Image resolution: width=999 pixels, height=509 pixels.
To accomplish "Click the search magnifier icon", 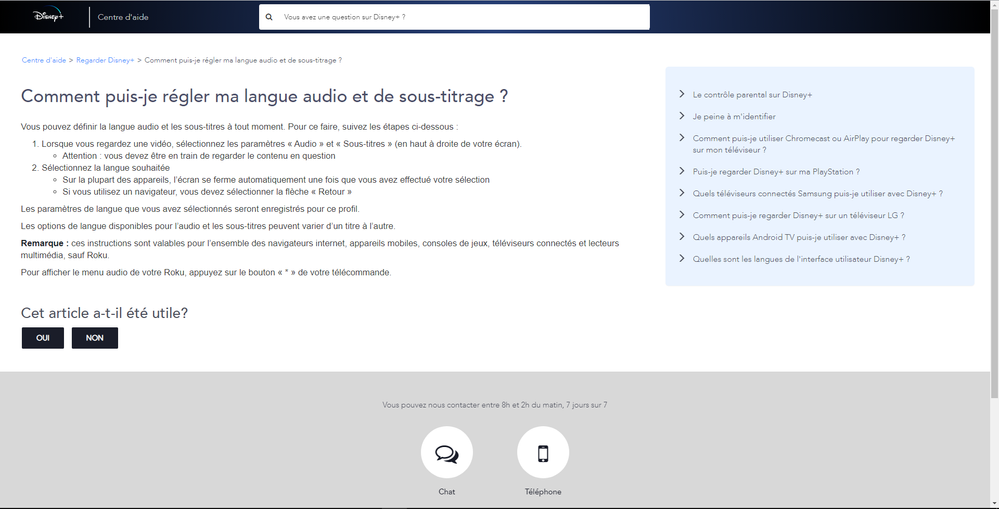I will tap(269, 17).
